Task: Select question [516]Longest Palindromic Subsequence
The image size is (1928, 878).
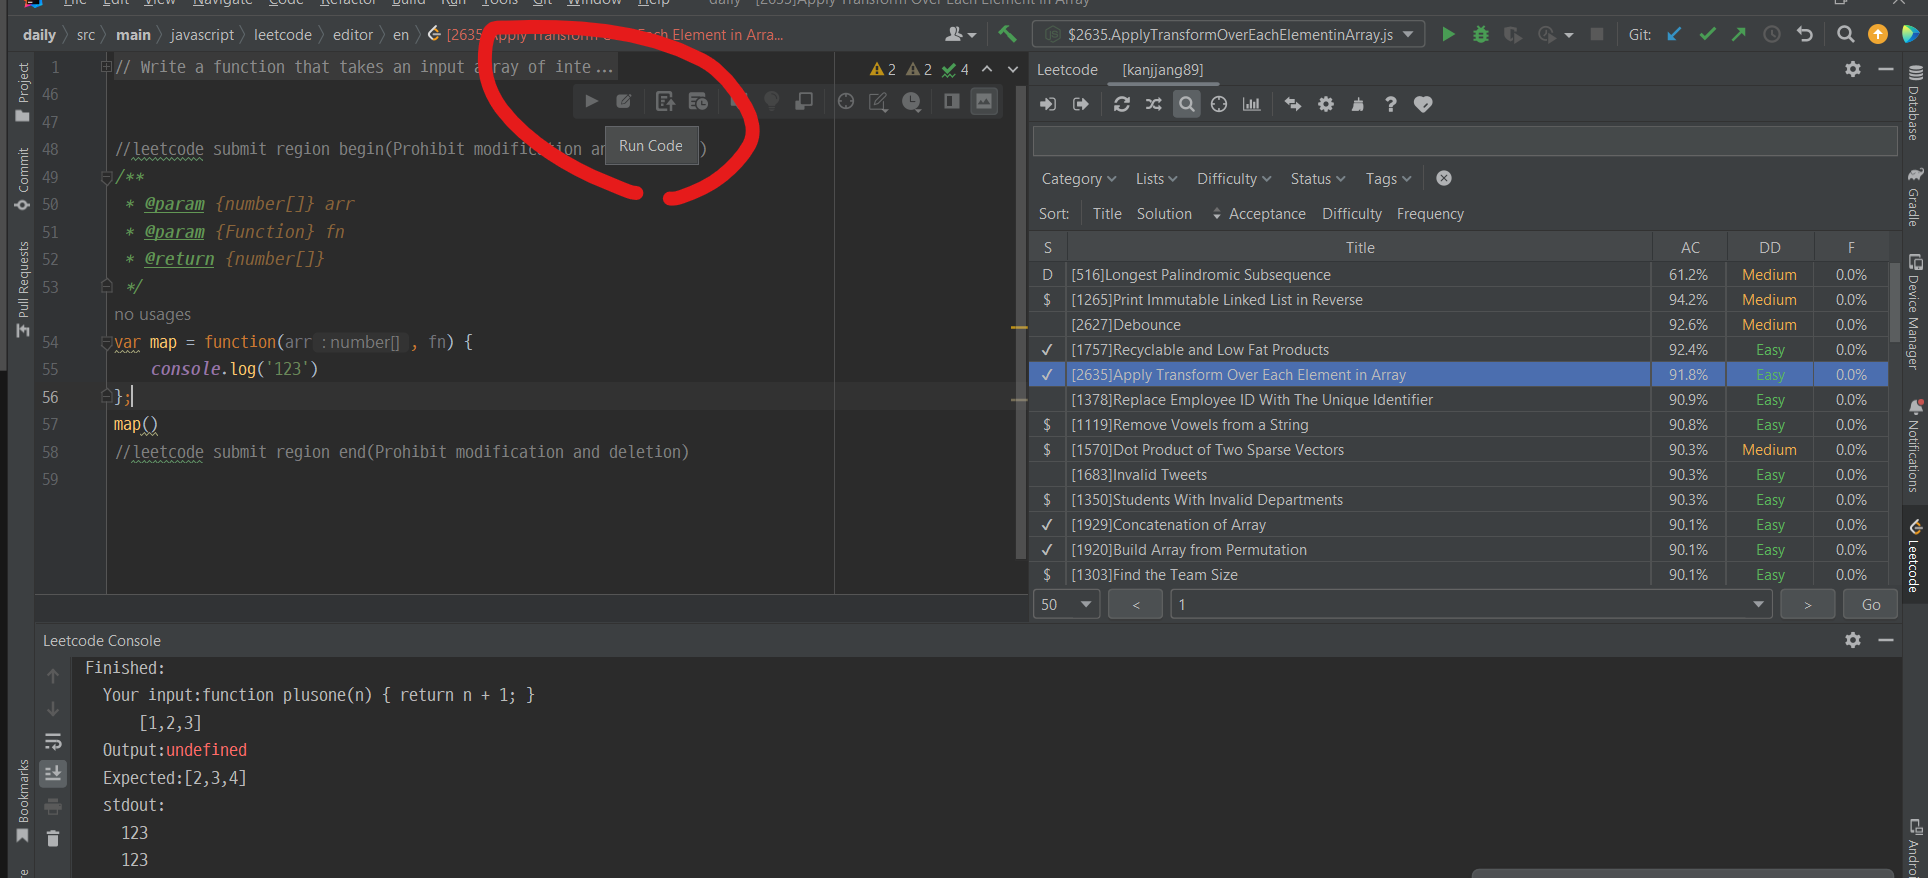Action: pos(1458,275)
